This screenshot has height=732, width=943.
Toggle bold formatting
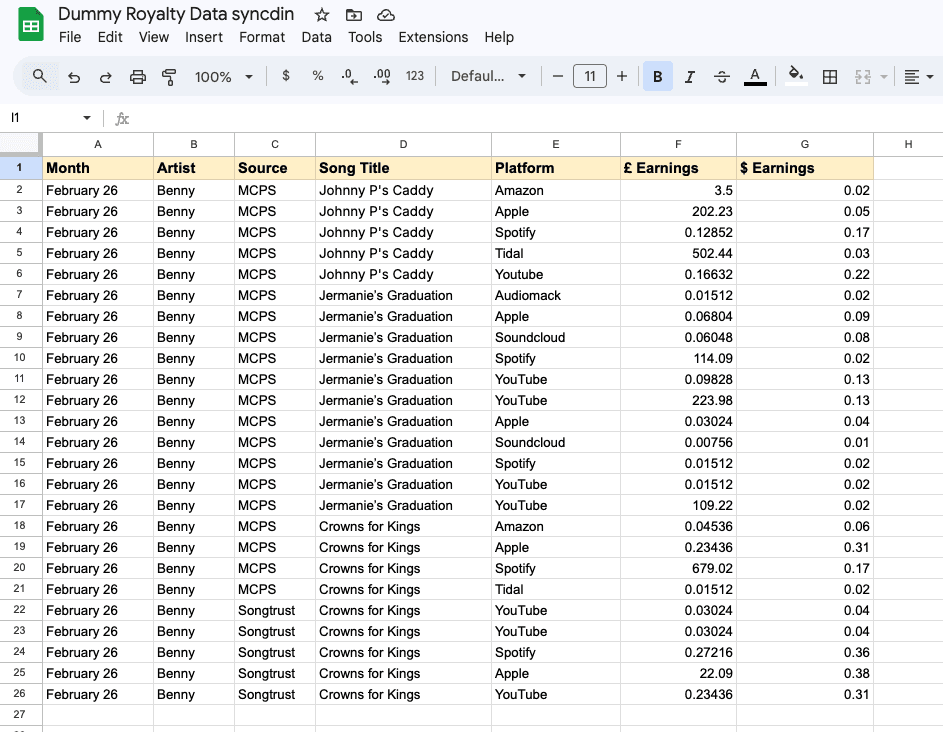coord(657,76)
